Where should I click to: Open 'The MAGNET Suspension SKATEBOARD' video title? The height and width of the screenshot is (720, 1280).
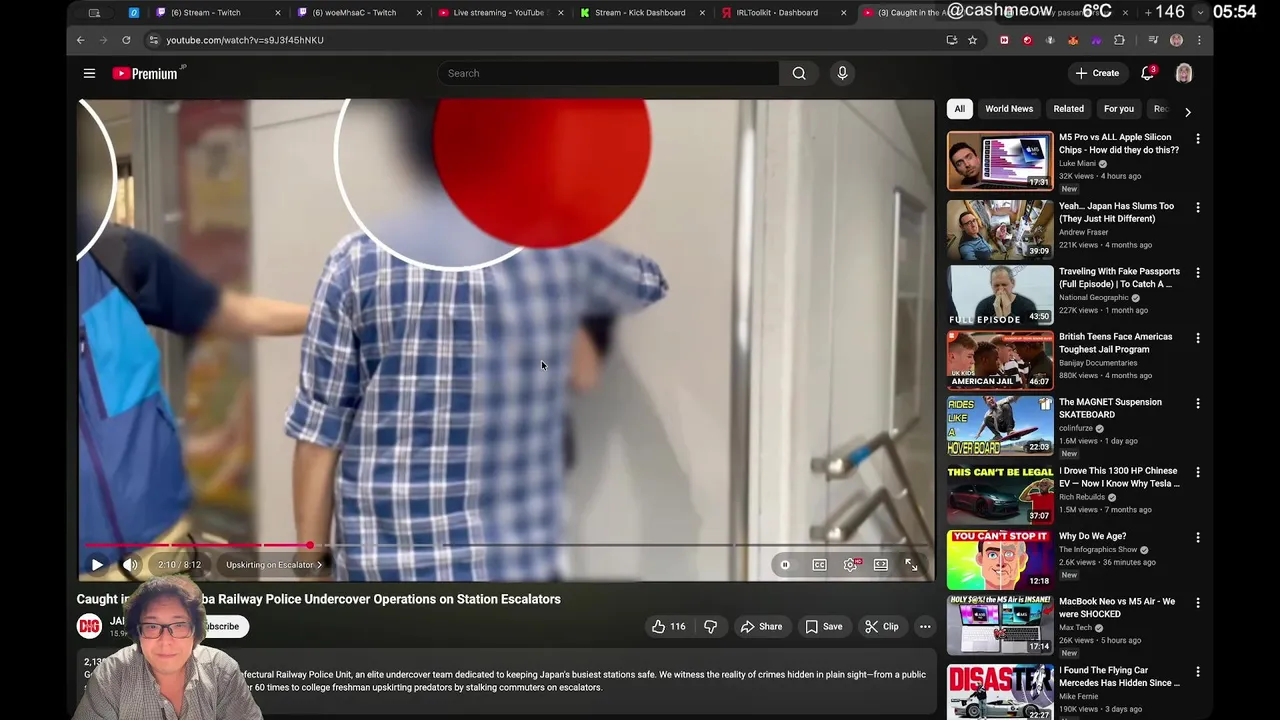pyautogui.click(x=1110, y=408)
